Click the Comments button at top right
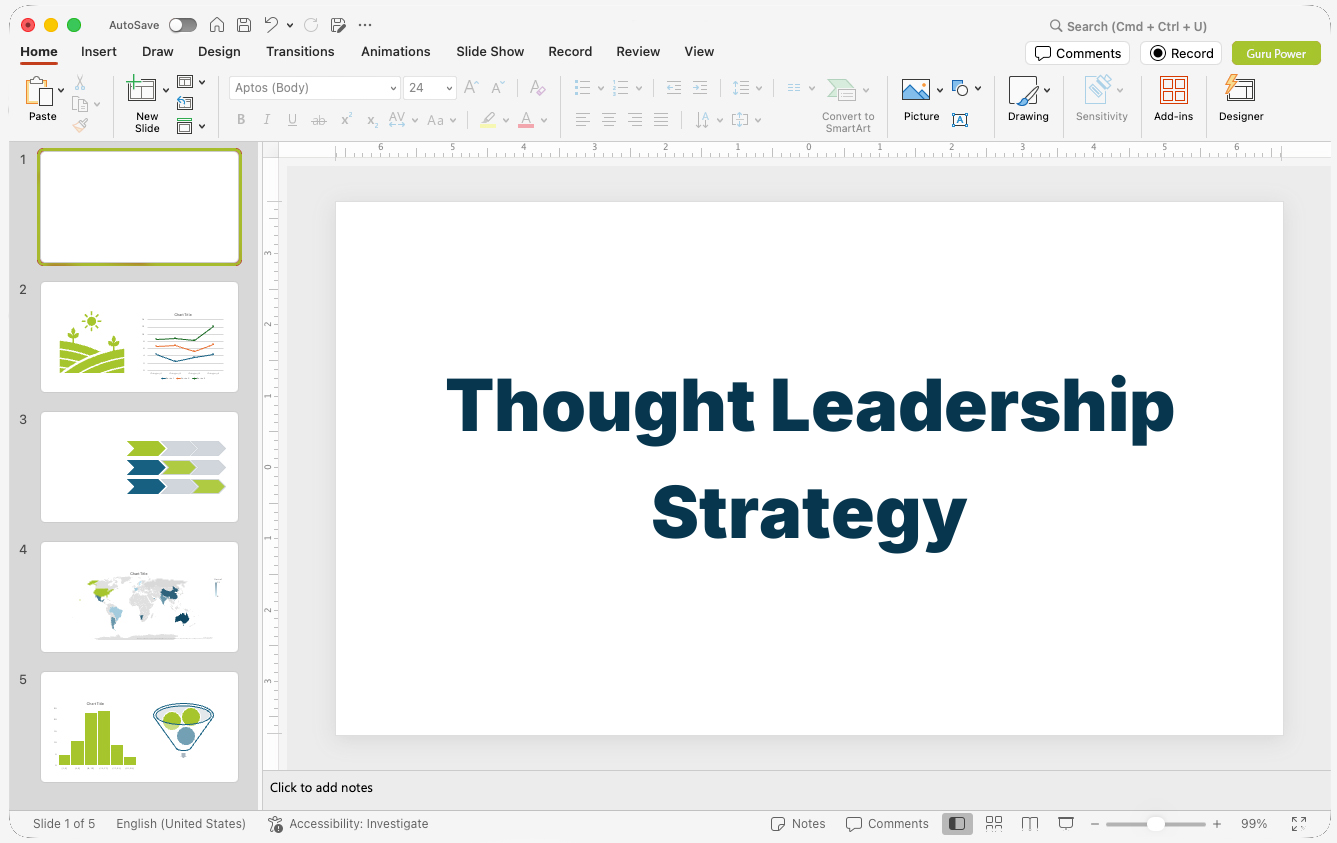The image size is (1337, 843). click(1077, 53)
